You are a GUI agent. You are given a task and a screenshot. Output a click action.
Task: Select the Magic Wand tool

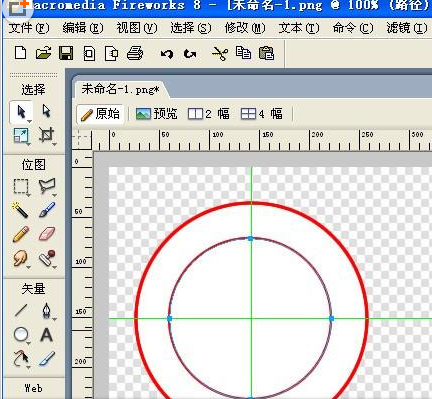click(20, 210)
